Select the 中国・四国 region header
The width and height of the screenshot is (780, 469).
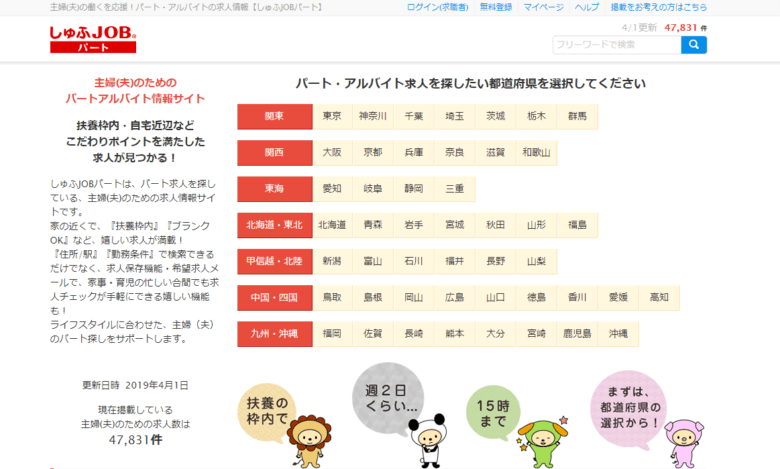pyautogui.click(x=275, y=298)
